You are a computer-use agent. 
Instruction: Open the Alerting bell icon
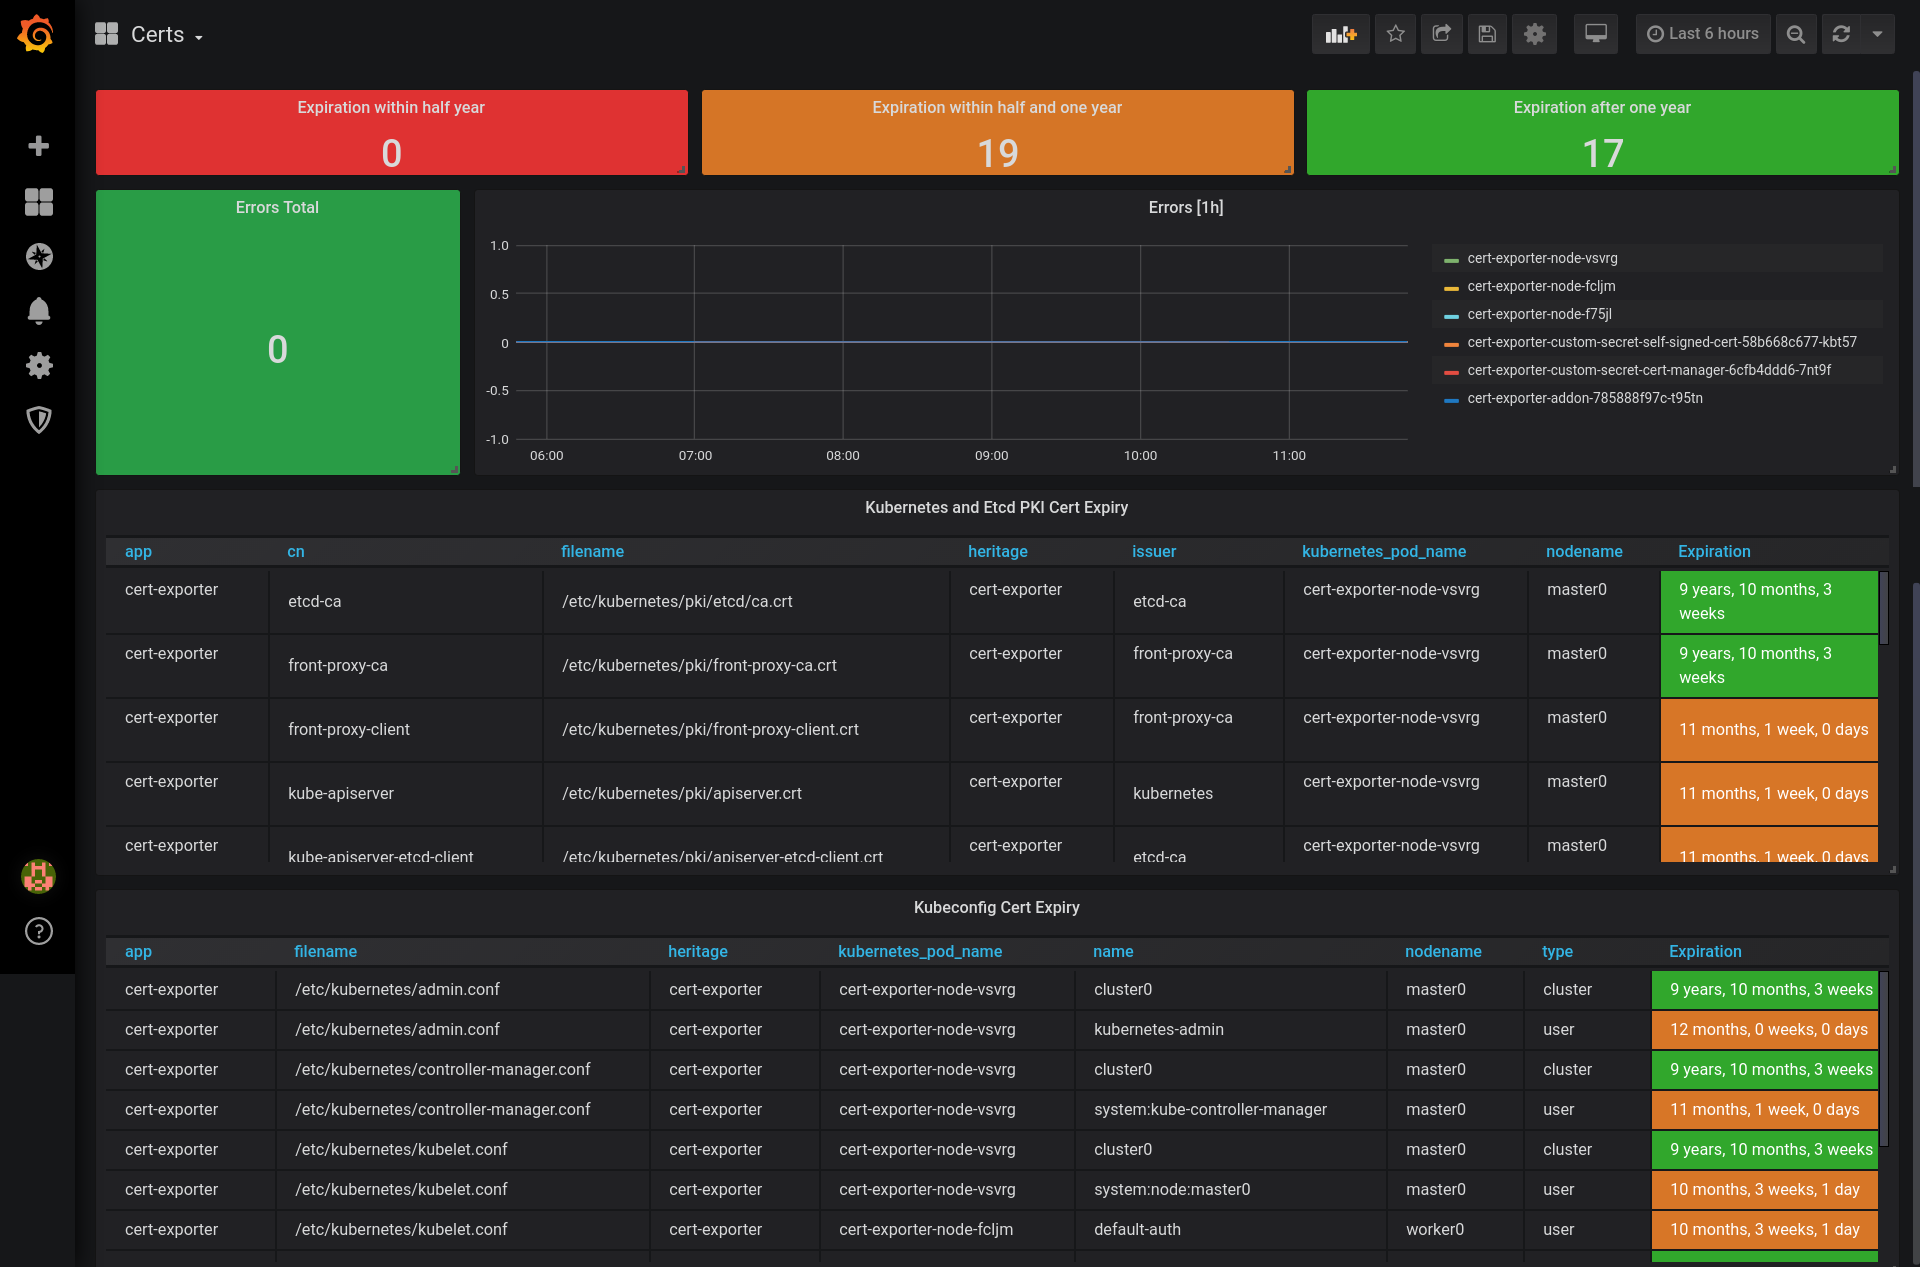point(38,311)
